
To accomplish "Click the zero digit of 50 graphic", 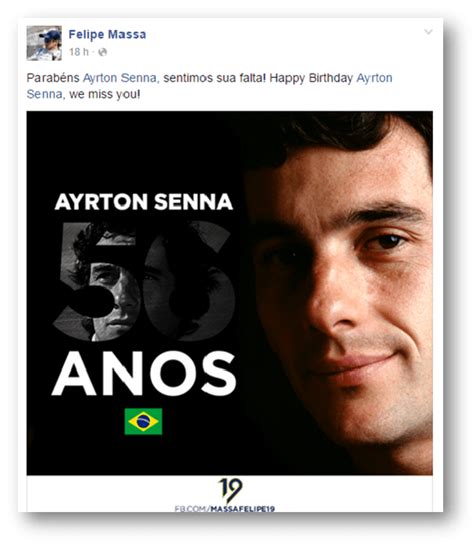I will click(191, 281).
